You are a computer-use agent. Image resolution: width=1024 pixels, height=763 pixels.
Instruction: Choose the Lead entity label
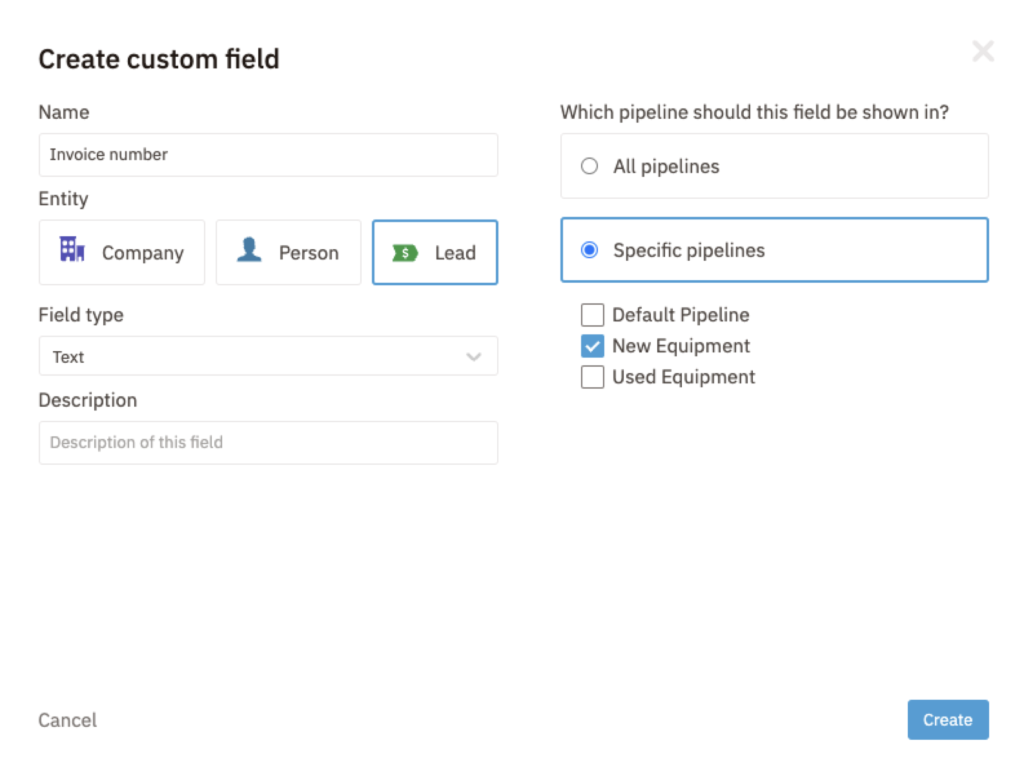pos(455,253)
